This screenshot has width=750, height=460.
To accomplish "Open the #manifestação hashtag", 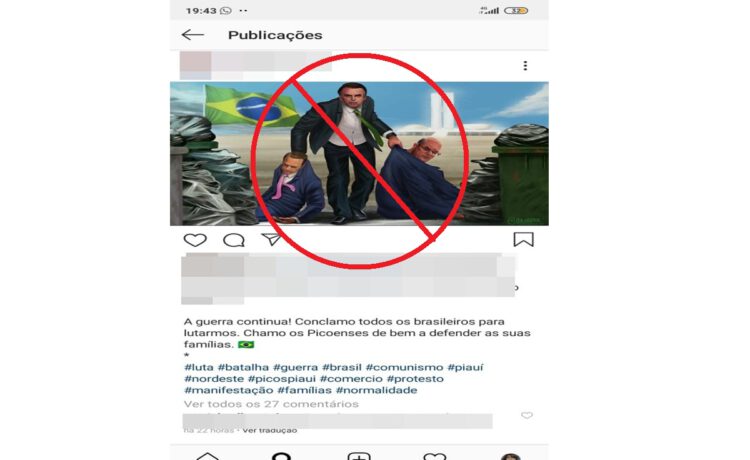I will 229,390.
